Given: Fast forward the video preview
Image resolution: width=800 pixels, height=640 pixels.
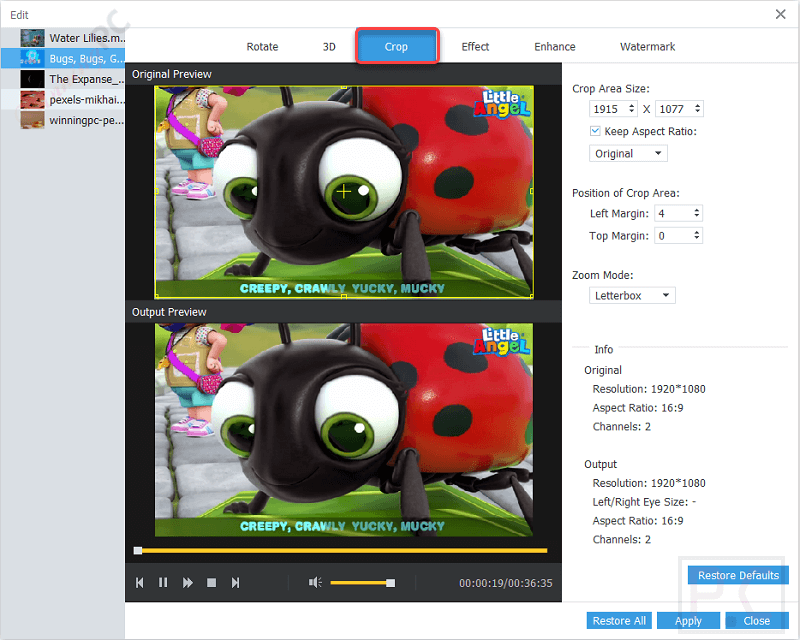Looking at the screenshot, I should tap(188, 582).
